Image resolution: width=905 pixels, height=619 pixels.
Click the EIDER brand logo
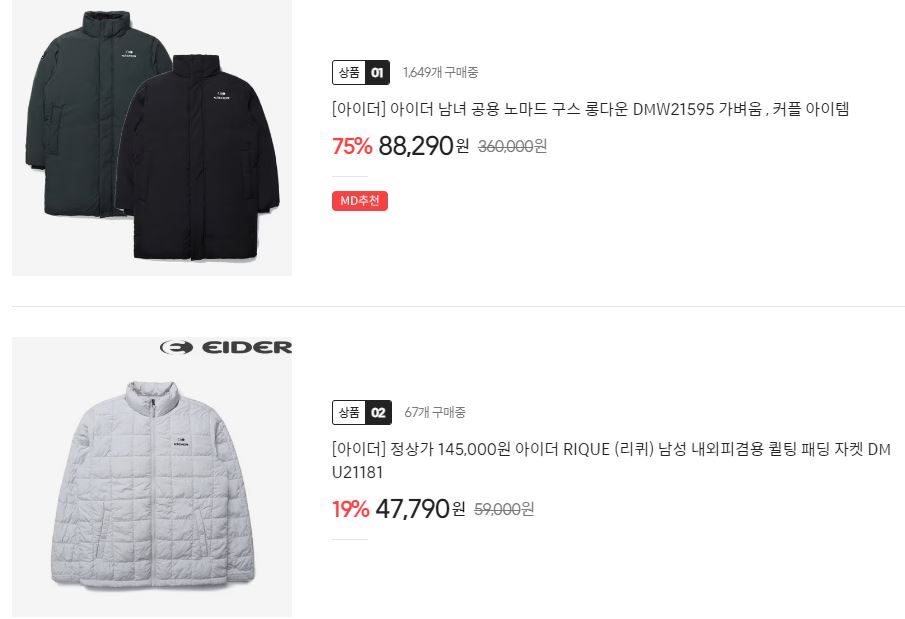point(226,348)
